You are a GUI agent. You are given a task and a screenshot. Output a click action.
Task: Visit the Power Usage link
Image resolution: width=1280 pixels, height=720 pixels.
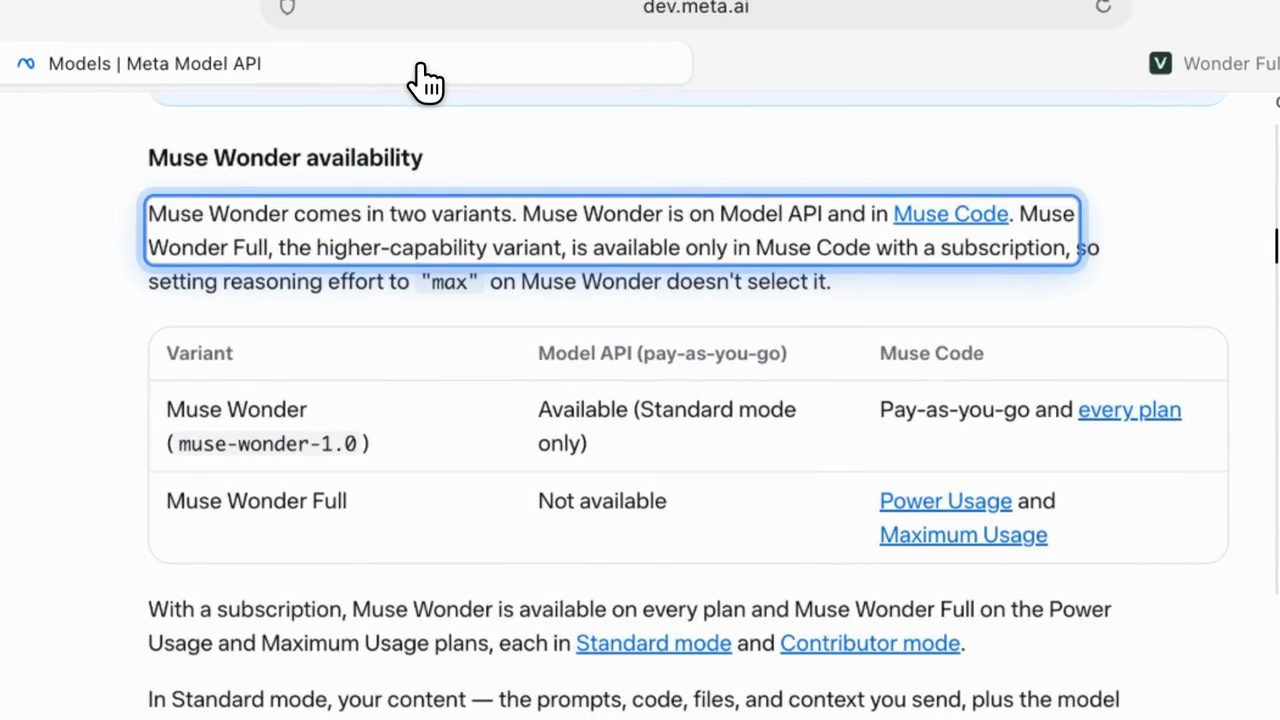[945, 501]
